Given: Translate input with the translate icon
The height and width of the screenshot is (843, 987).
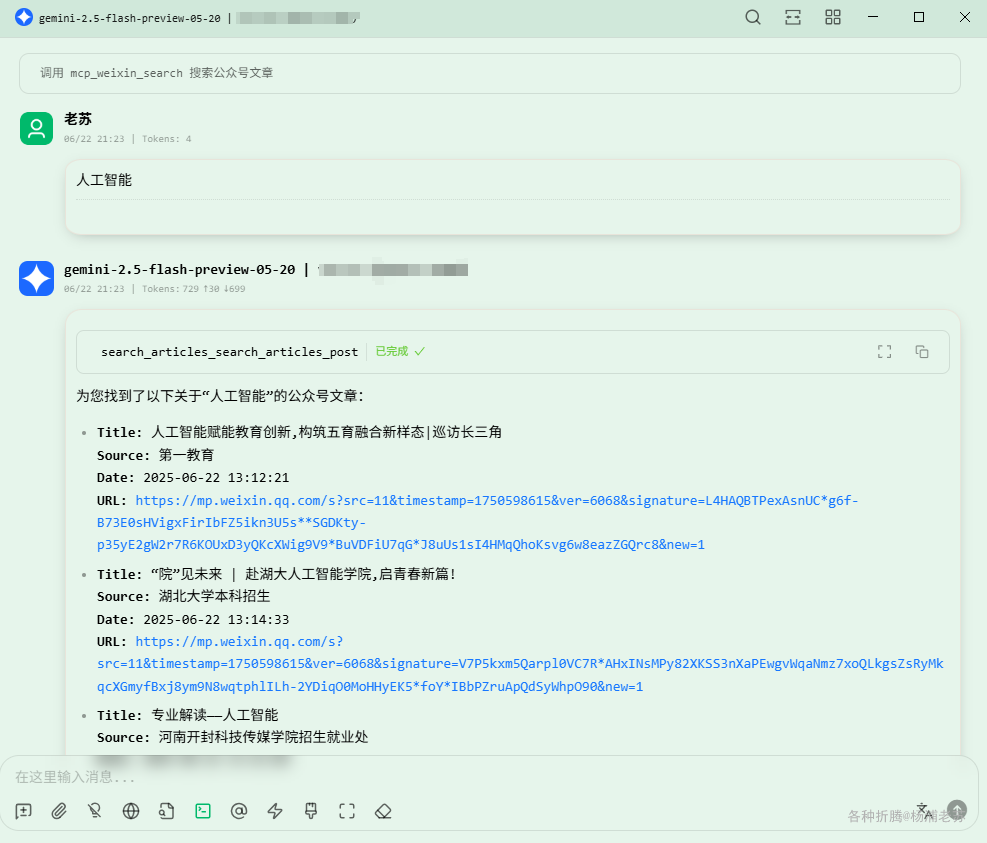Looking at the screenshot, I should pos(924,810).
